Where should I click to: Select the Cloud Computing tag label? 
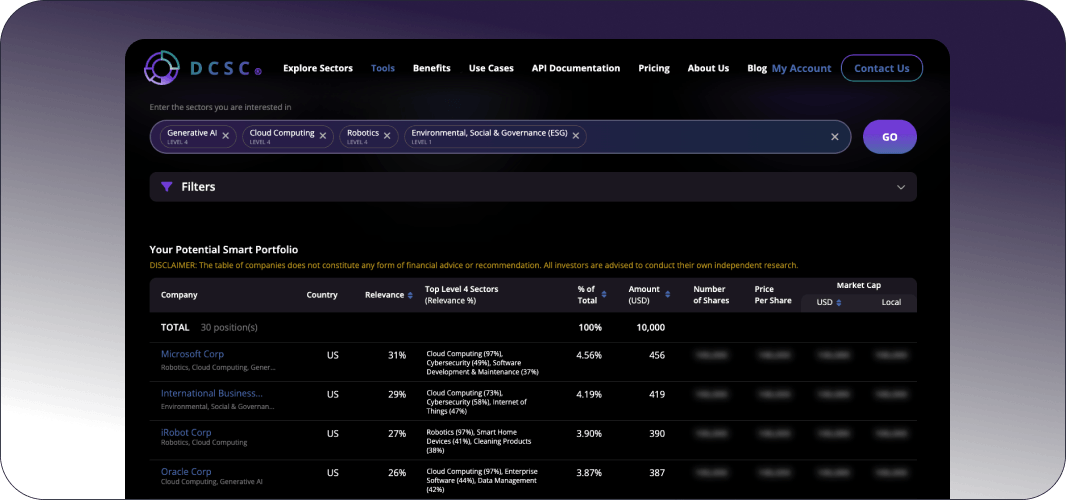coord(281,133)
